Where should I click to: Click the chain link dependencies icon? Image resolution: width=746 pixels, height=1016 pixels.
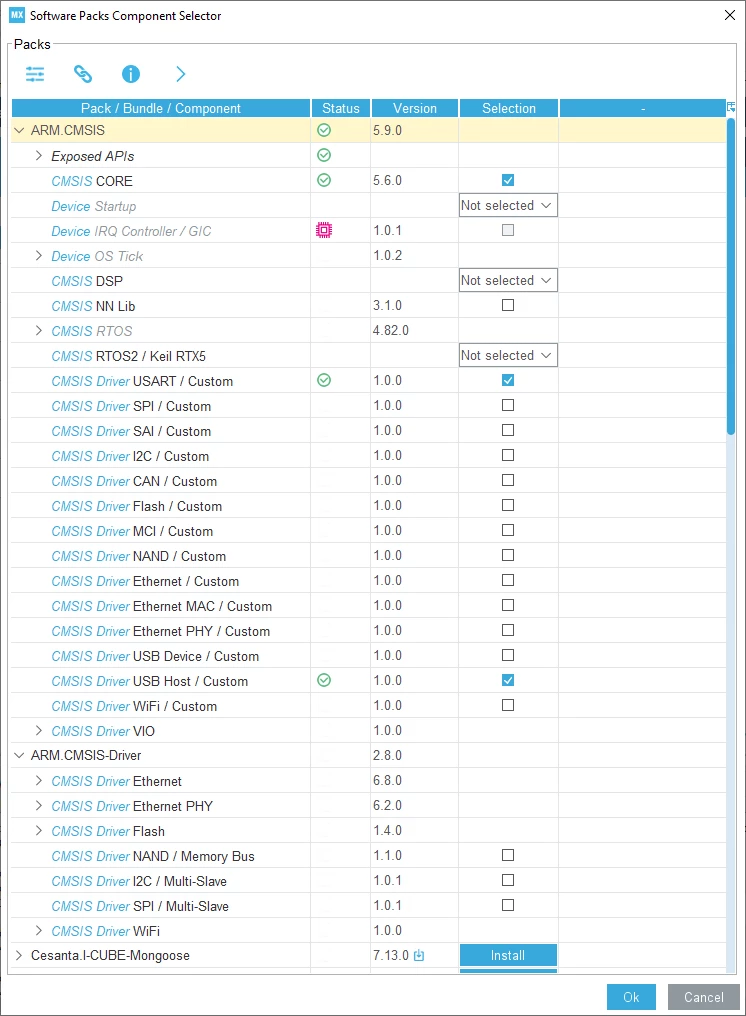click(83, 74)
